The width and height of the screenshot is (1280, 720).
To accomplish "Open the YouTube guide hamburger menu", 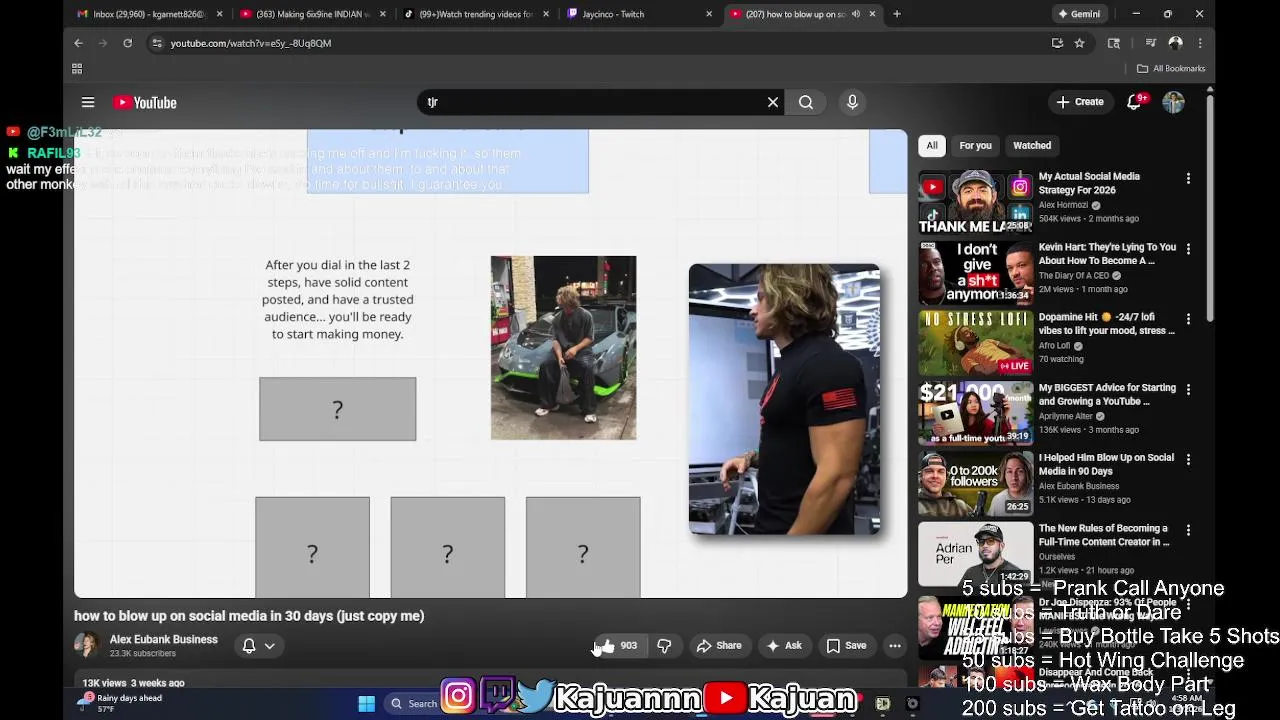I will [x=88, y=102].
